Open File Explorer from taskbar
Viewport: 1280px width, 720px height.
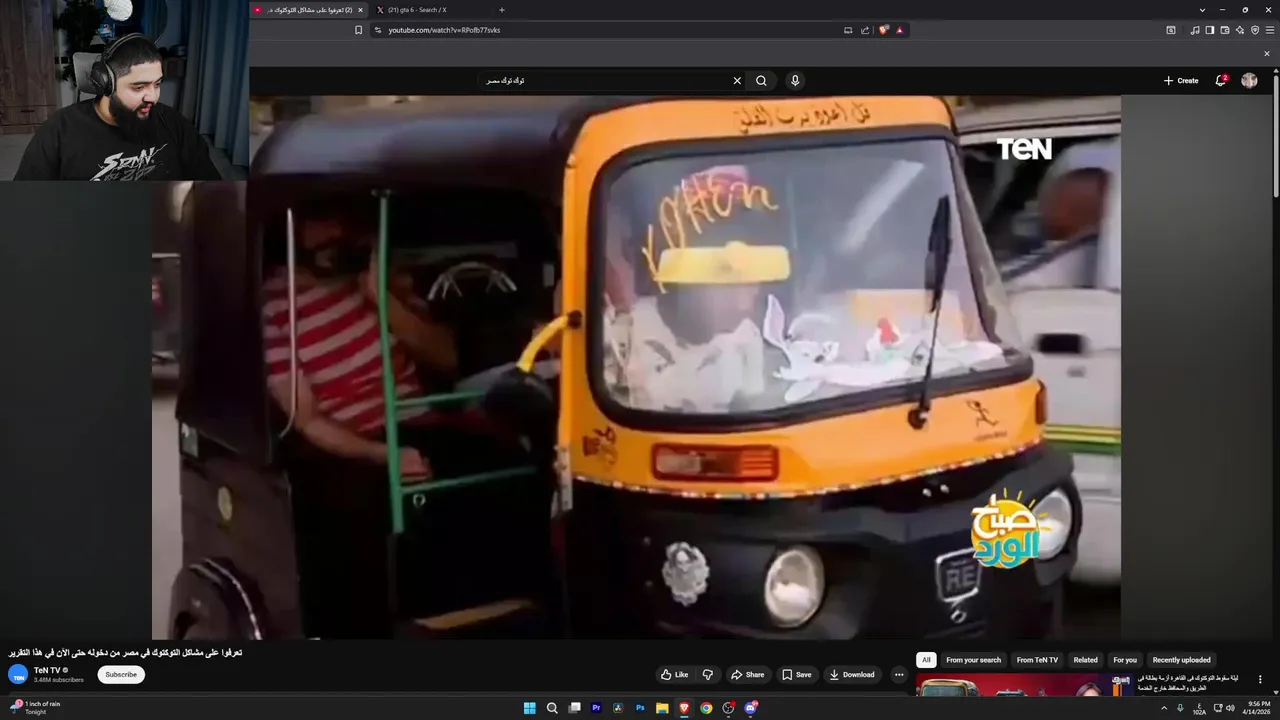662,708
